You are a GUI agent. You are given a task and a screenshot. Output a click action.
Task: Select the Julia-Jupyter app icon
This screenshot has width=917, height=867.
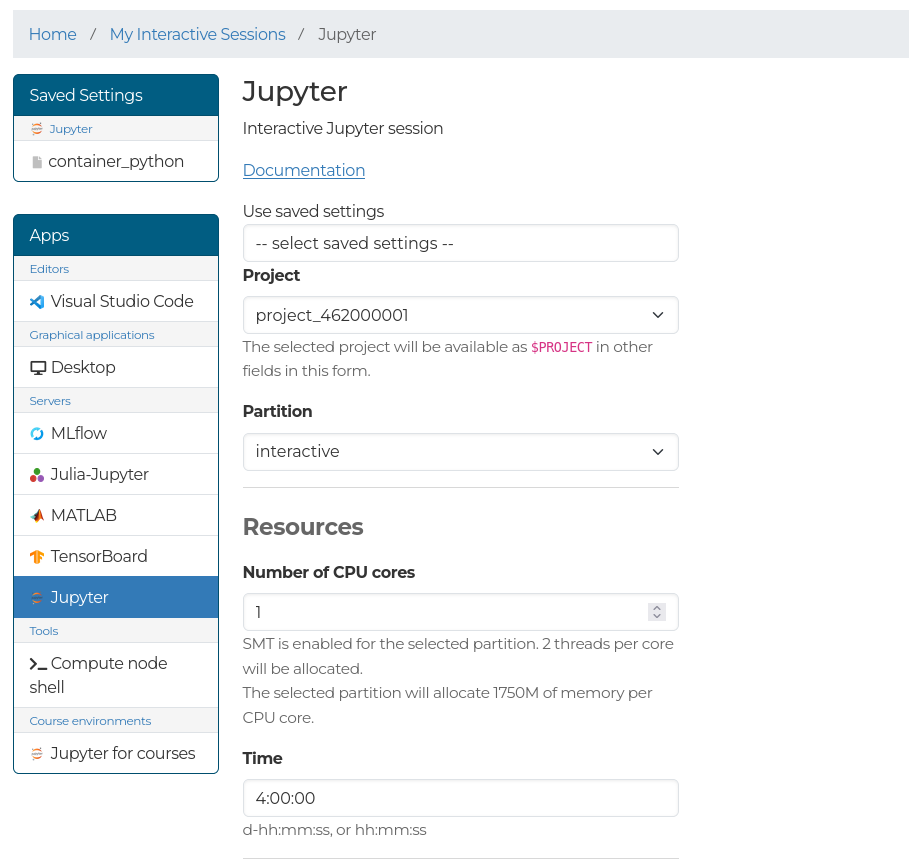coord(36,474)
